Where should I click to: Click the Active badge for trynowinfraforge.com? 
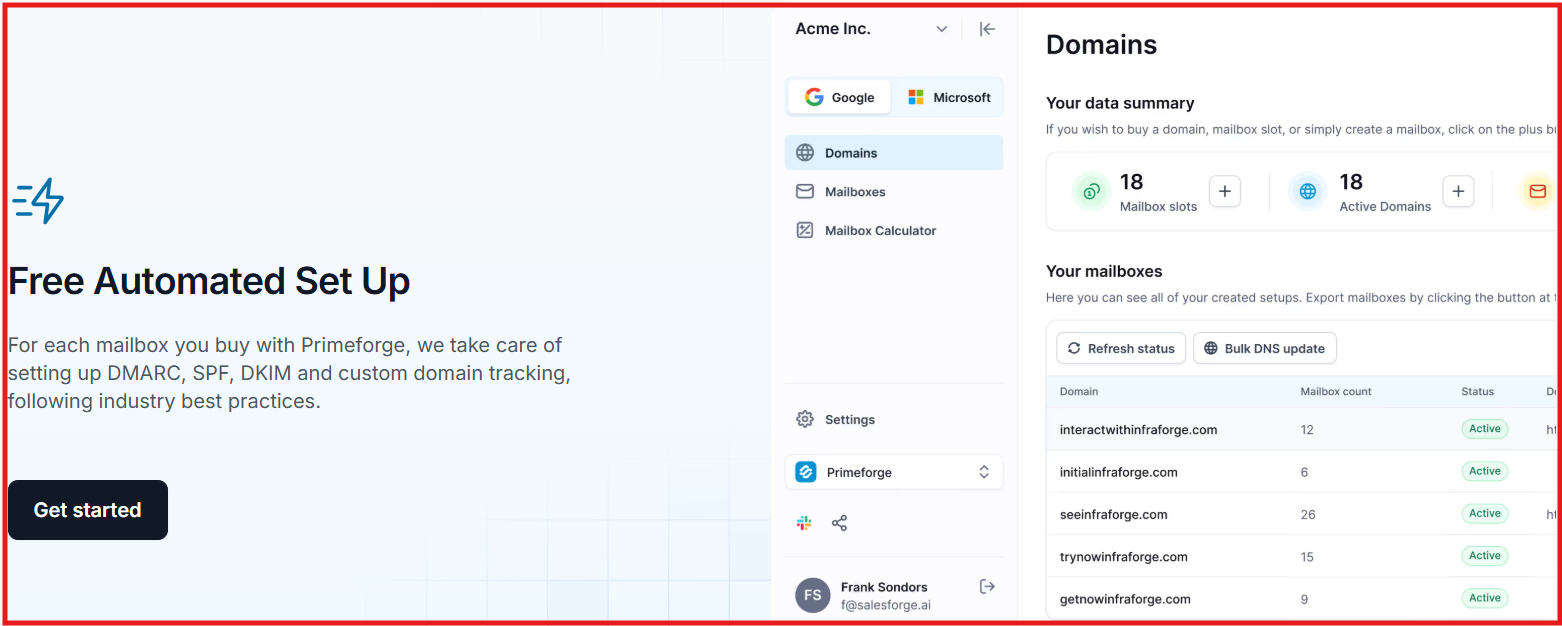pyautogui.click(x=1485, y=555)
